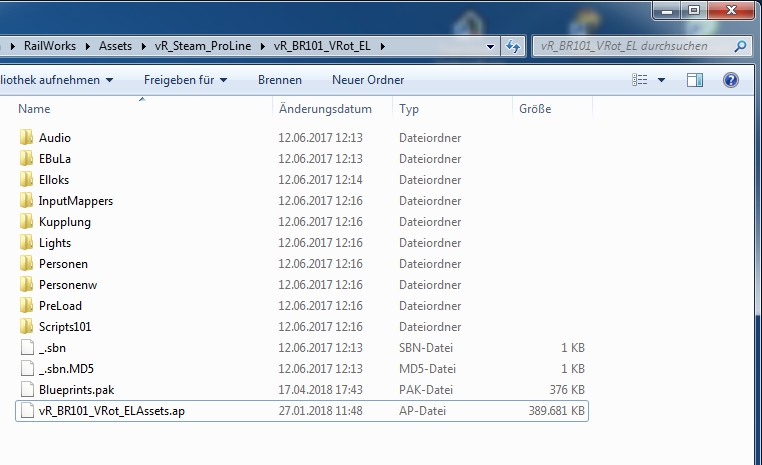
Task: Select the Blueprints.pak file icon
Action: (27, 389)
